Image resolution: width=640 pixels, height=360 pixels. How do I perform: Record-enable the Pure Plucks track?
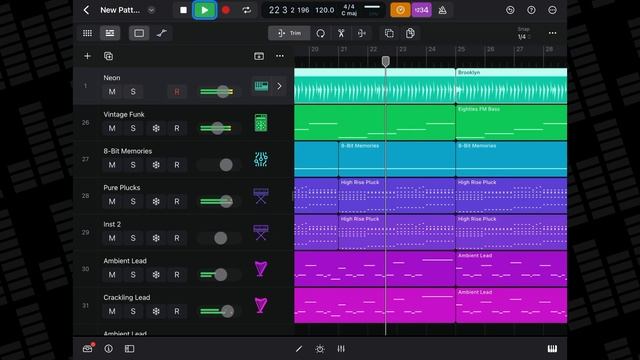(x=177, y=202)
